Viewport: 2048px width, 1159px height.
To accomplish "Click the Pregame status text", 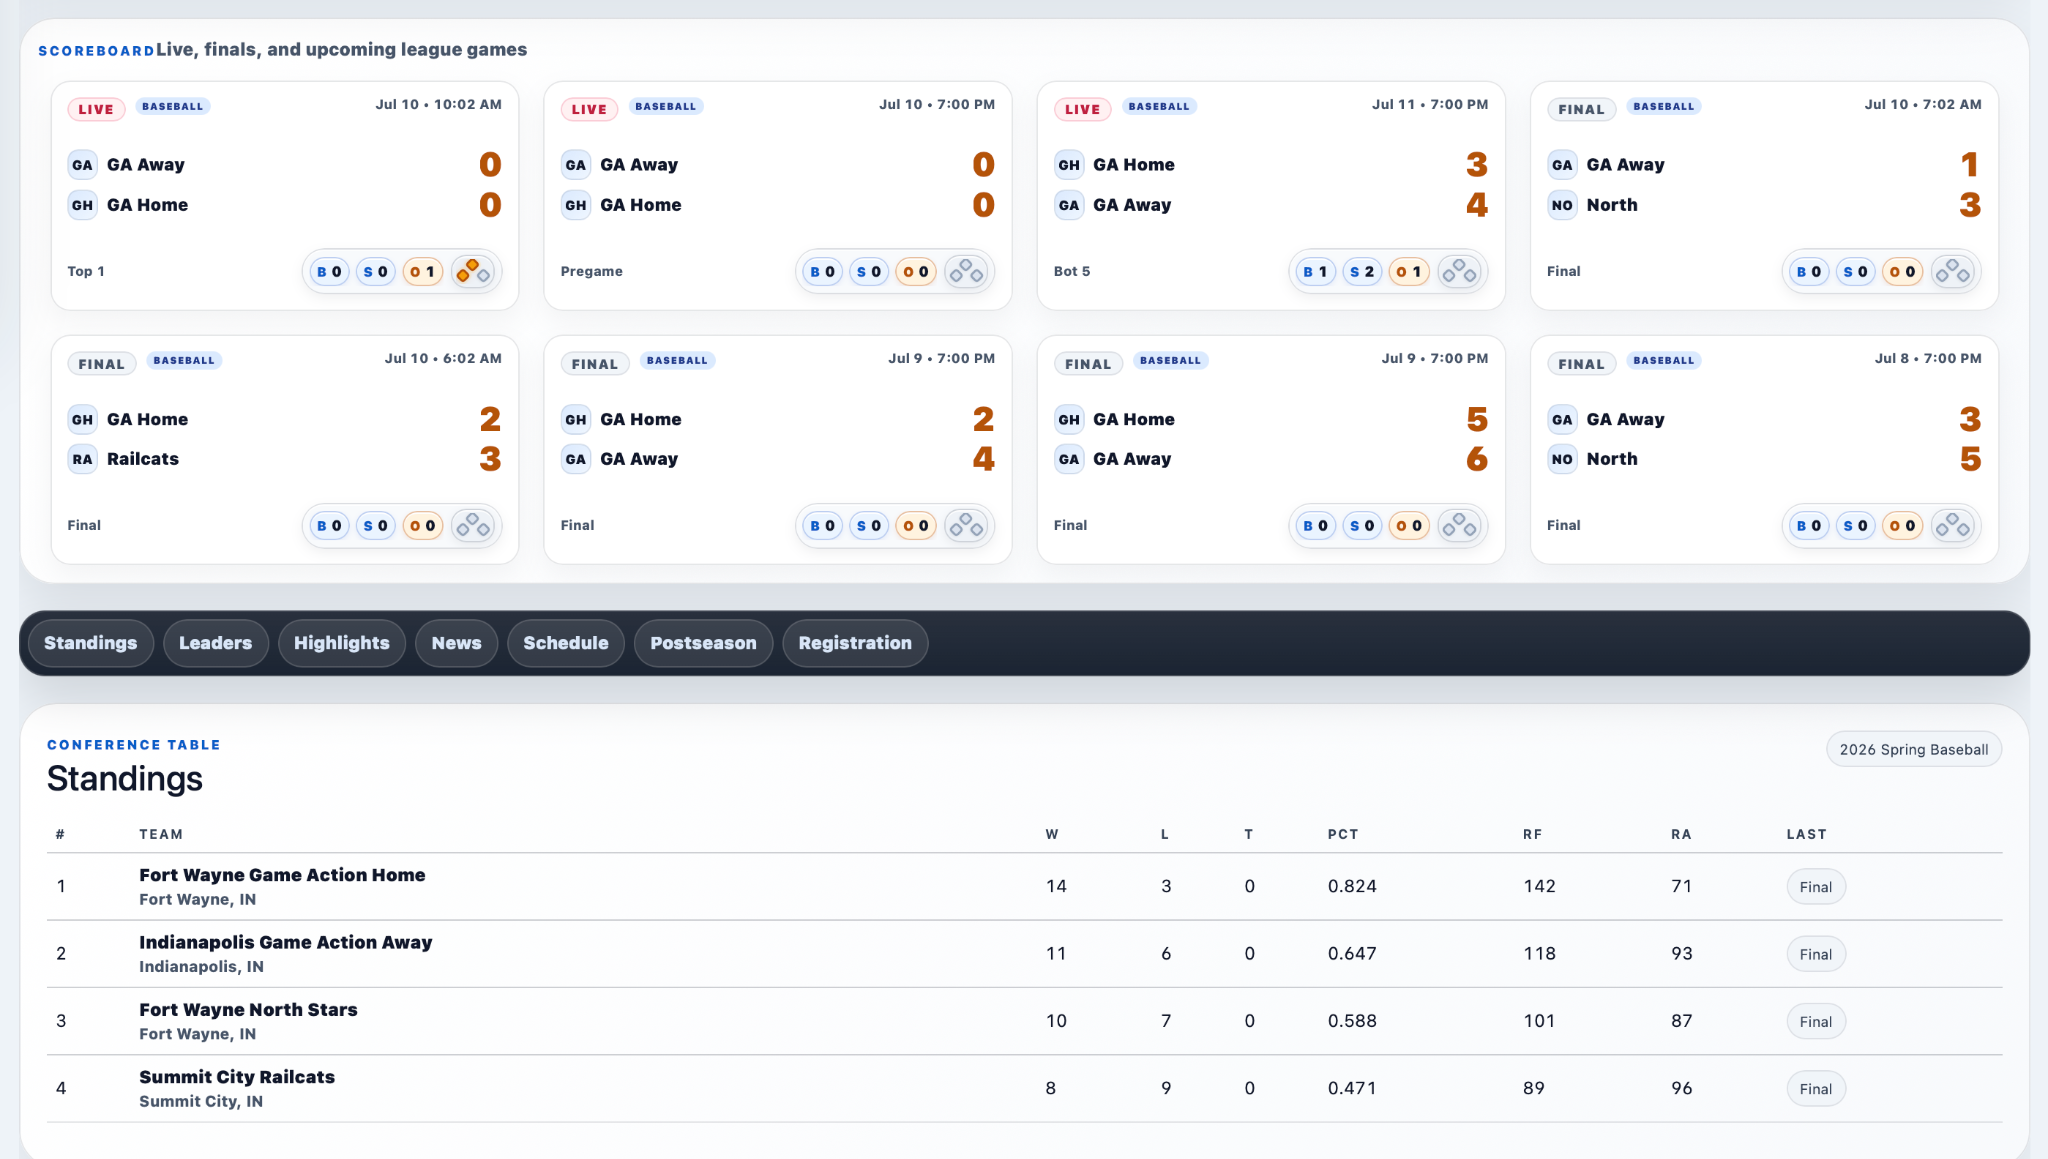I will pyautogui.click(x=591, y=271).
